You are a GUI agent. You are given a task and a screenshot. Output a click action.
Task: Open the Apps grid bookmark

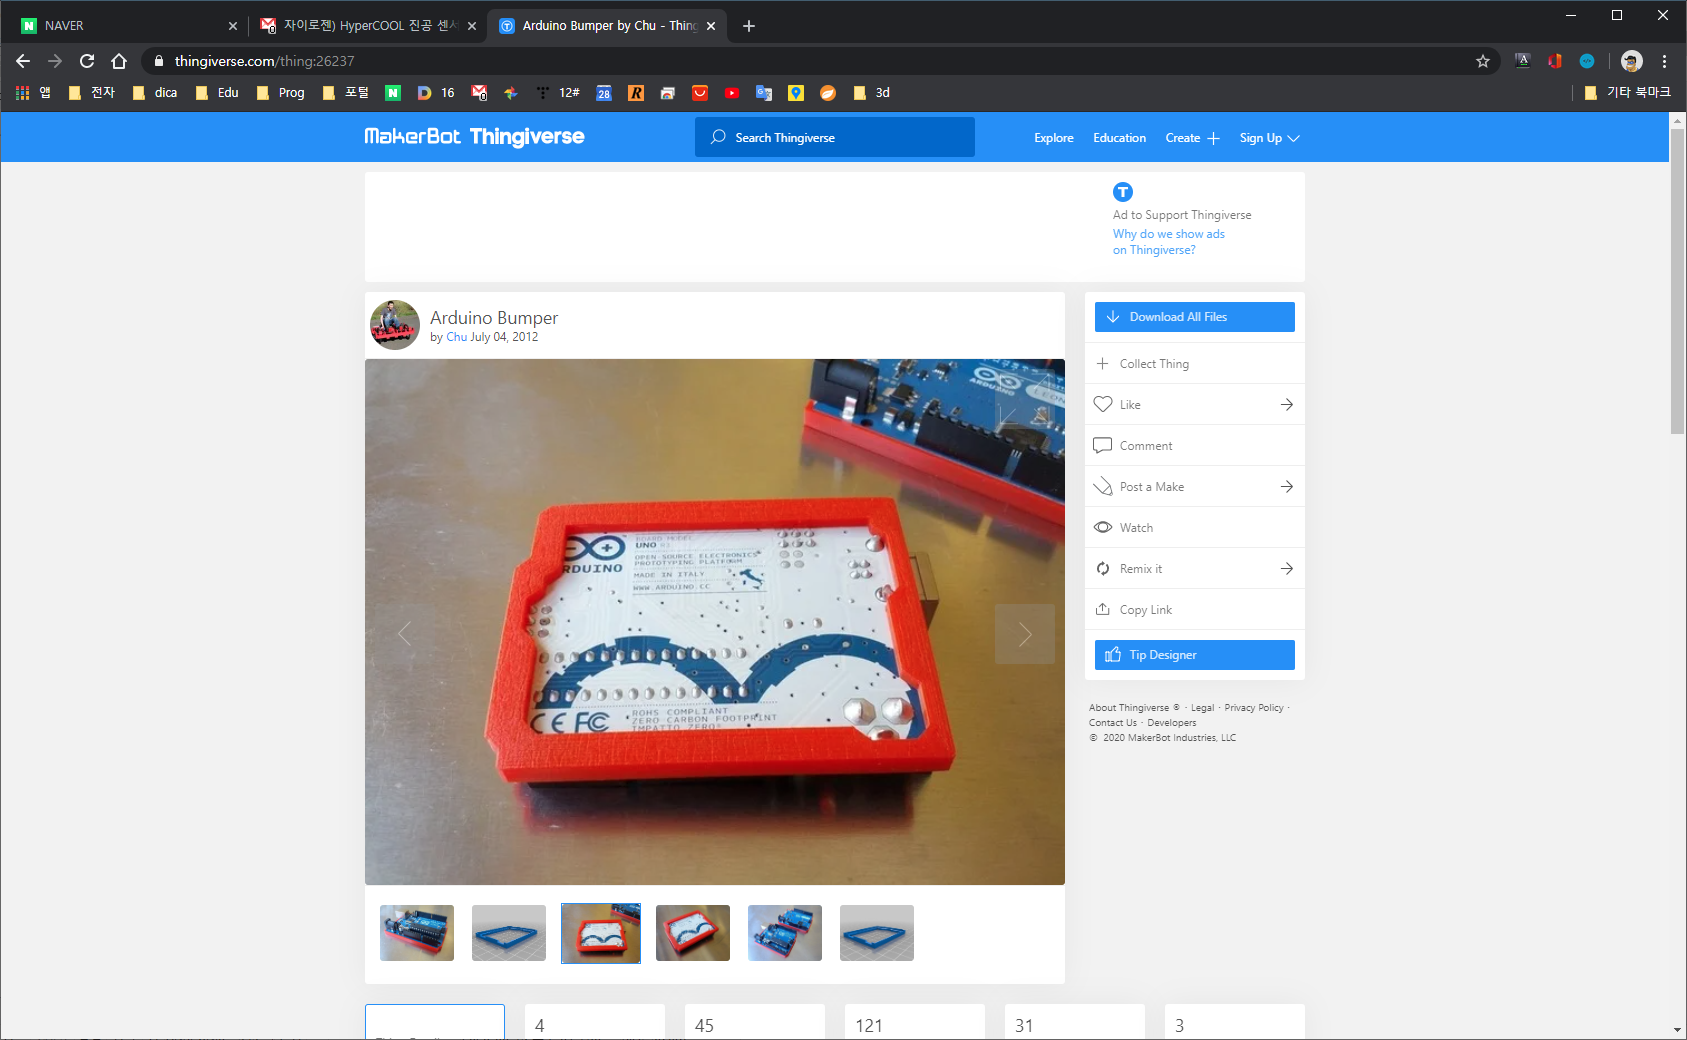[22, 93]
